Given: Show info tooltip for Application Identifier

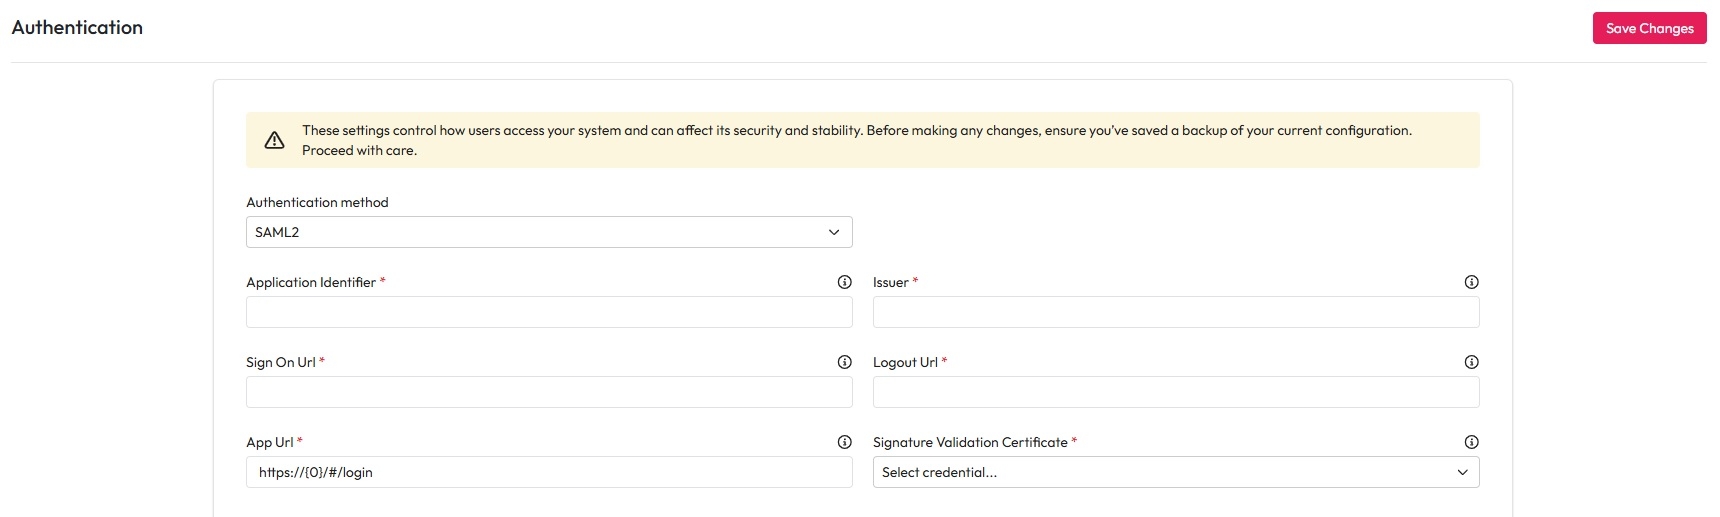Looking at the screenshot, I should (x=844, y=282).
